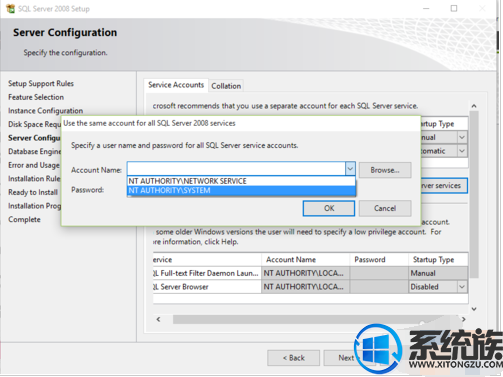Select the Instance Configuration step
Screen dimensions: 503x377
pos(46,111)
